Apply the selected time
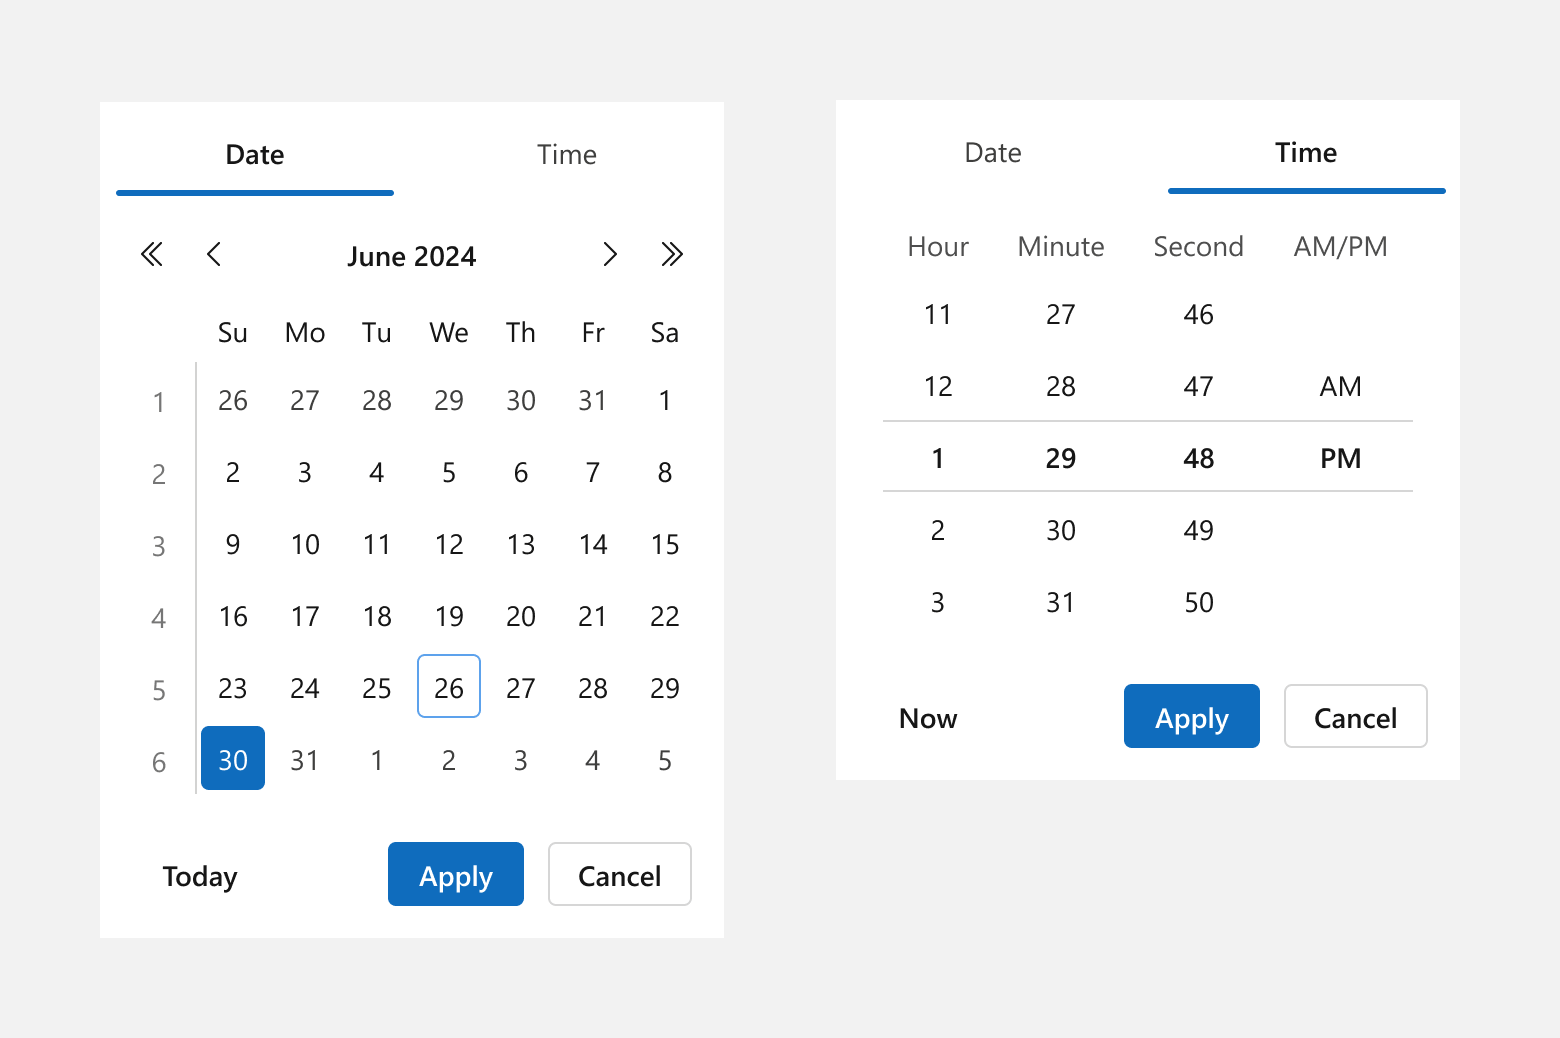This screenshot has height=1038, width=1560. (1191, 716)
